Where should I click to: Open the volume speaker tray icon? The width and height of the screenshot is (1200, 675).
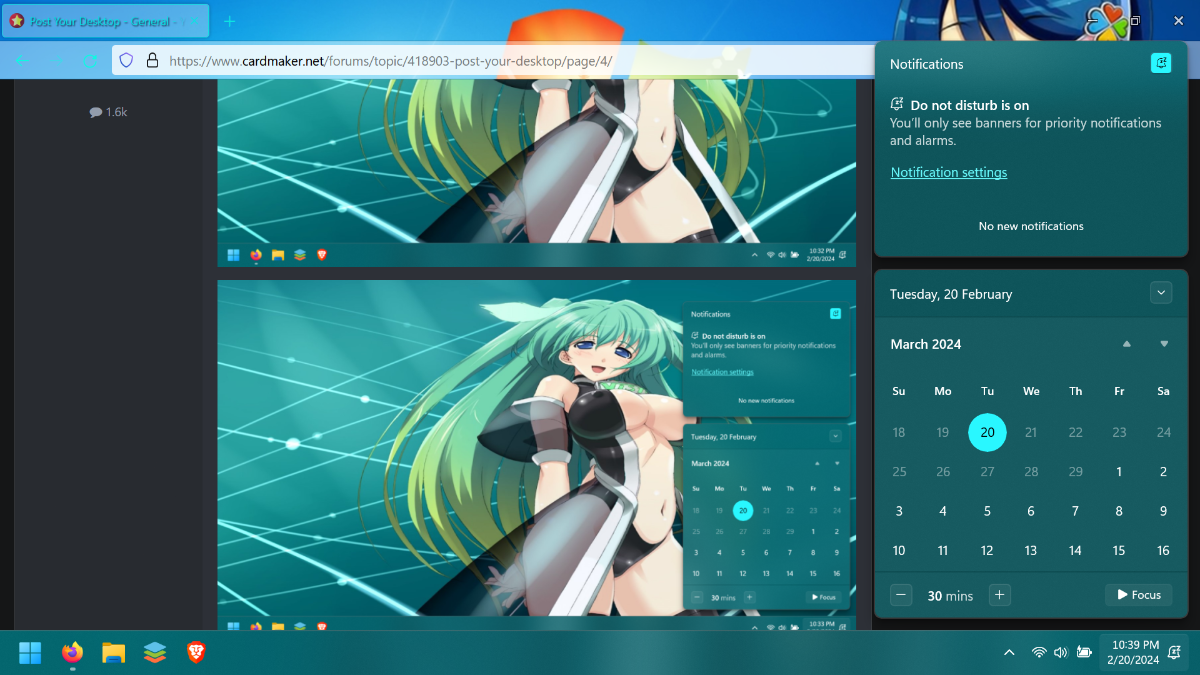1060,653
